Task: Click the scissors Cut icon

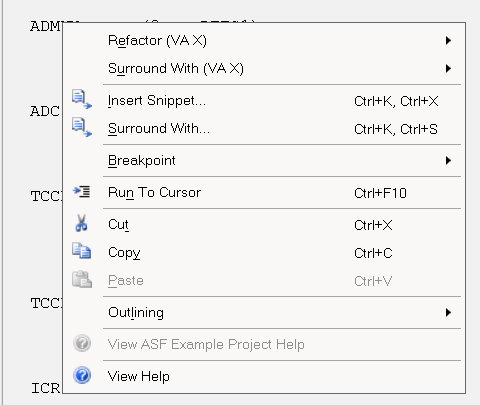Action: pyautogui.click(x=81, y=223)
